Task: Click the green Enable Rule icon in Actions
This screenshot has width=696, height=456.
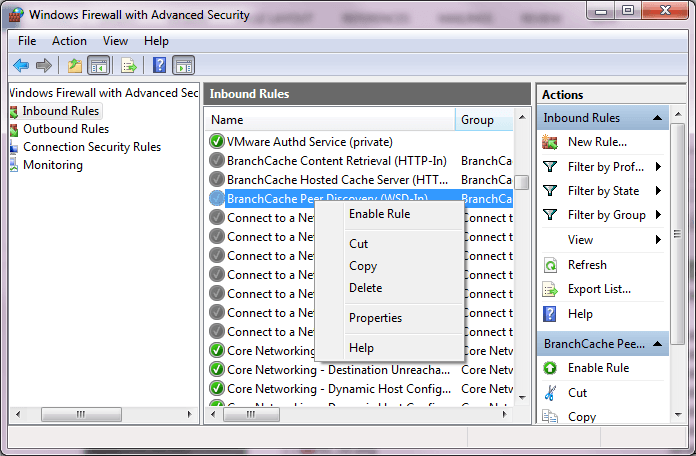Action: [550, 368]
